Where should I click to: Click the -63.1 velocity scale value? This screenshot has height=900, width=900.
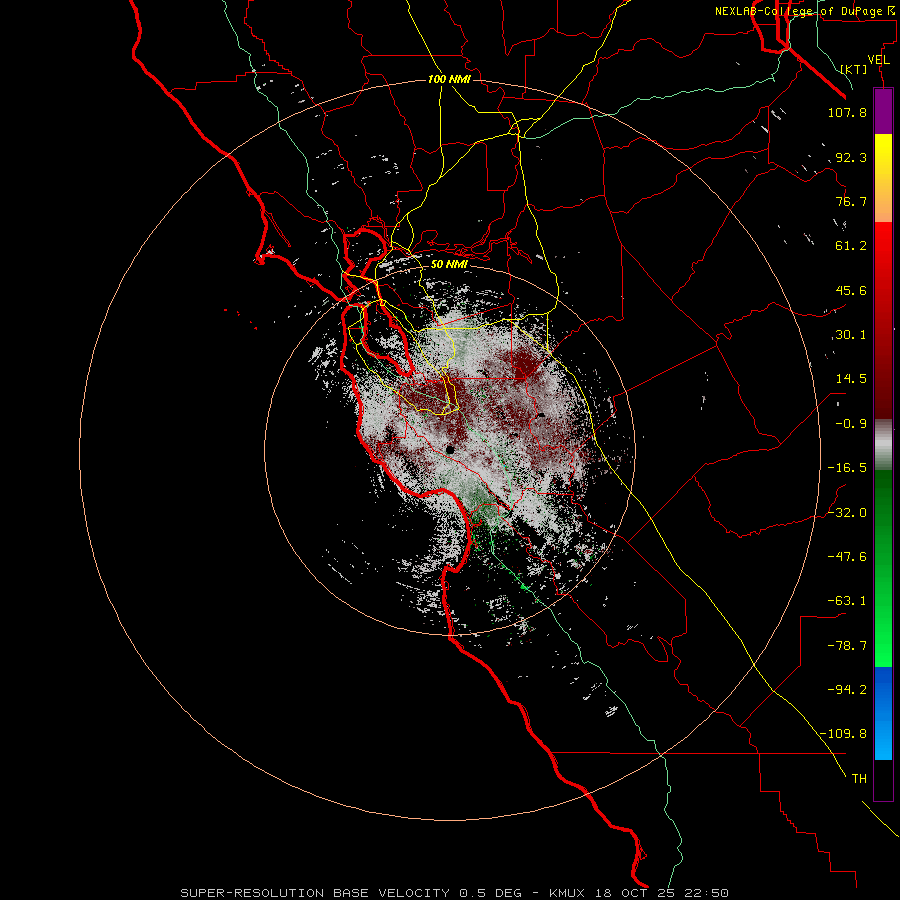(x=847, y=601)
